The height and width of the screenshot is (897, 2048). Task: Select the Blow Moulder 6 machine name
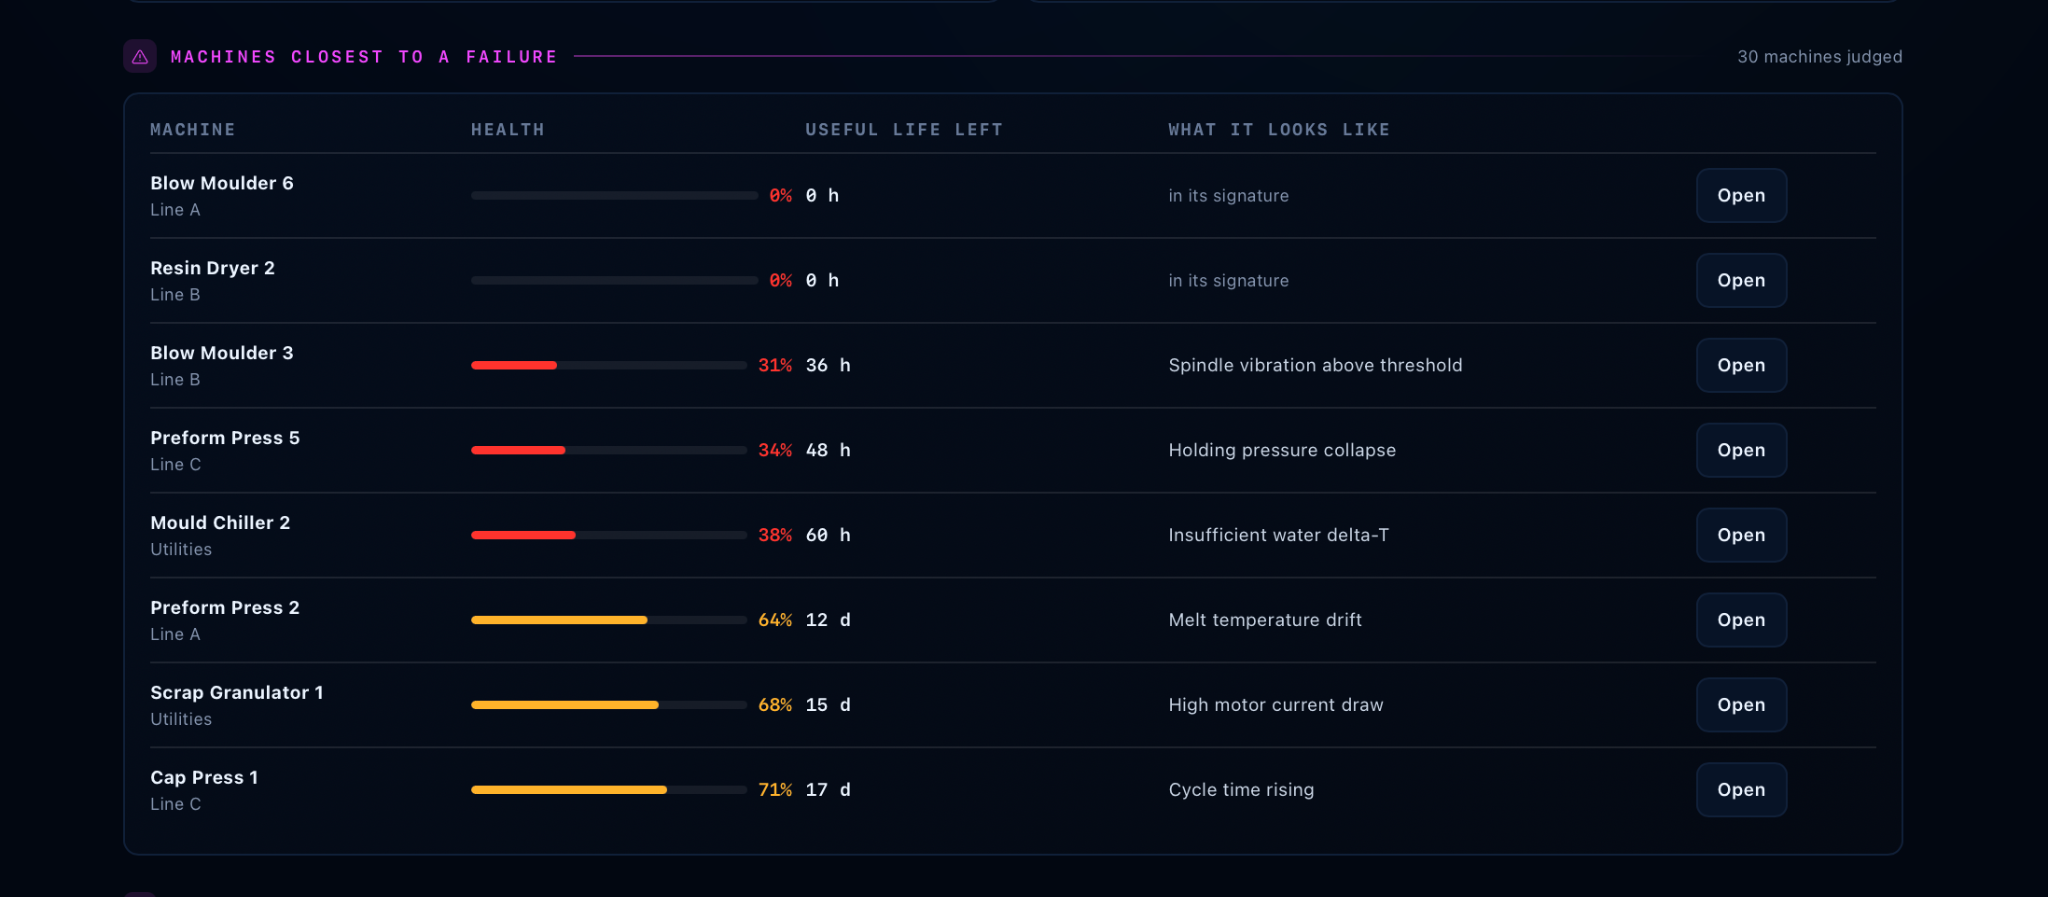[x=222, y=183]
